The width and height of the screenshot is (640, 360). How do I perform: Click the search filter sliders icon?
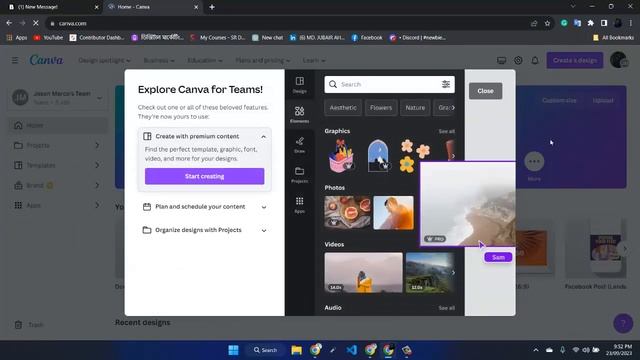click(x=446, y=84)
